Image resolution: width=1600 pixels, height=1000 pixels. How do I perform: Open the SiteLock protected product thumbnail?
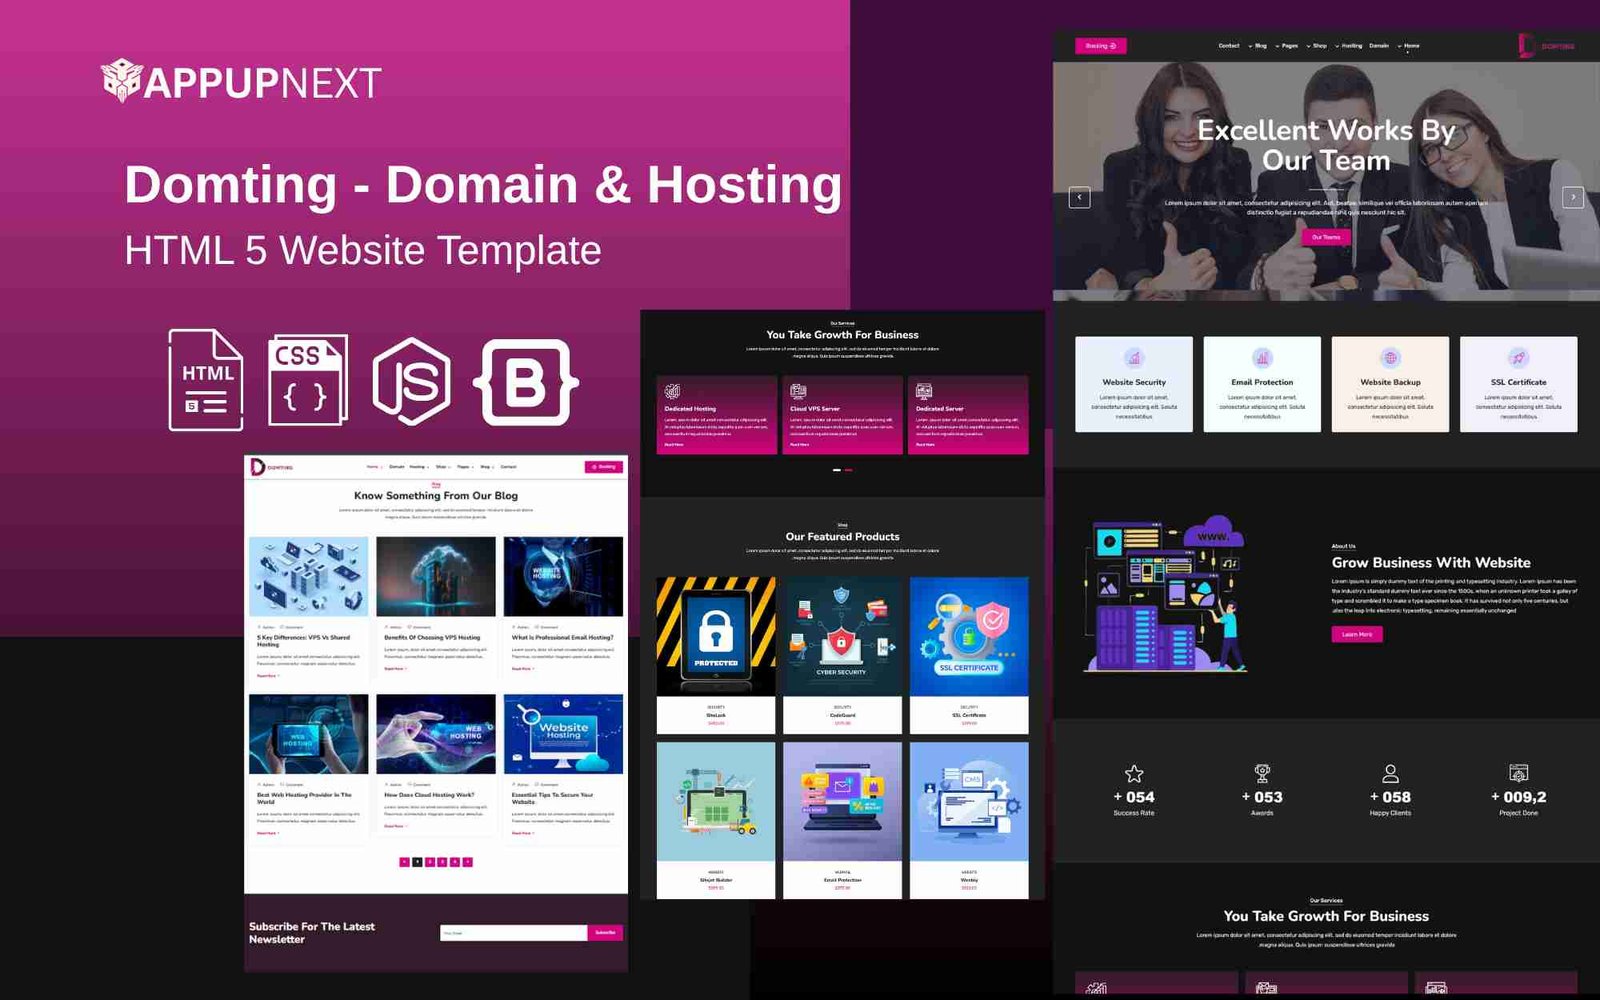click(716, 636)
